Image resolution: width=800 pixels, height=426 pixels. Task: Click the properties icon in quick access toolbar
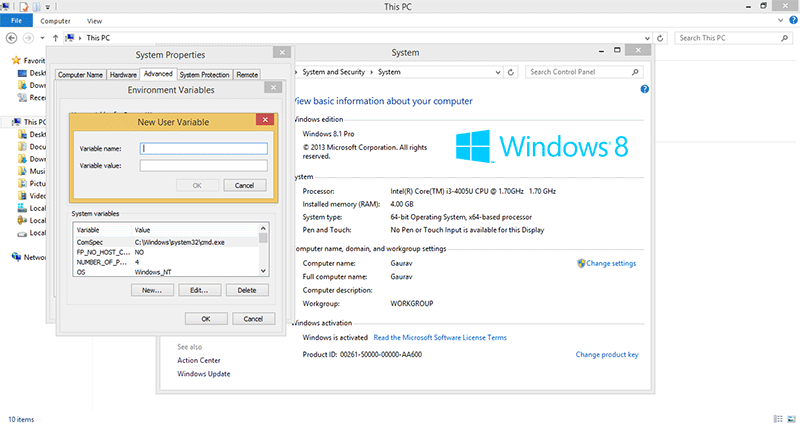[x=24, y=7]
